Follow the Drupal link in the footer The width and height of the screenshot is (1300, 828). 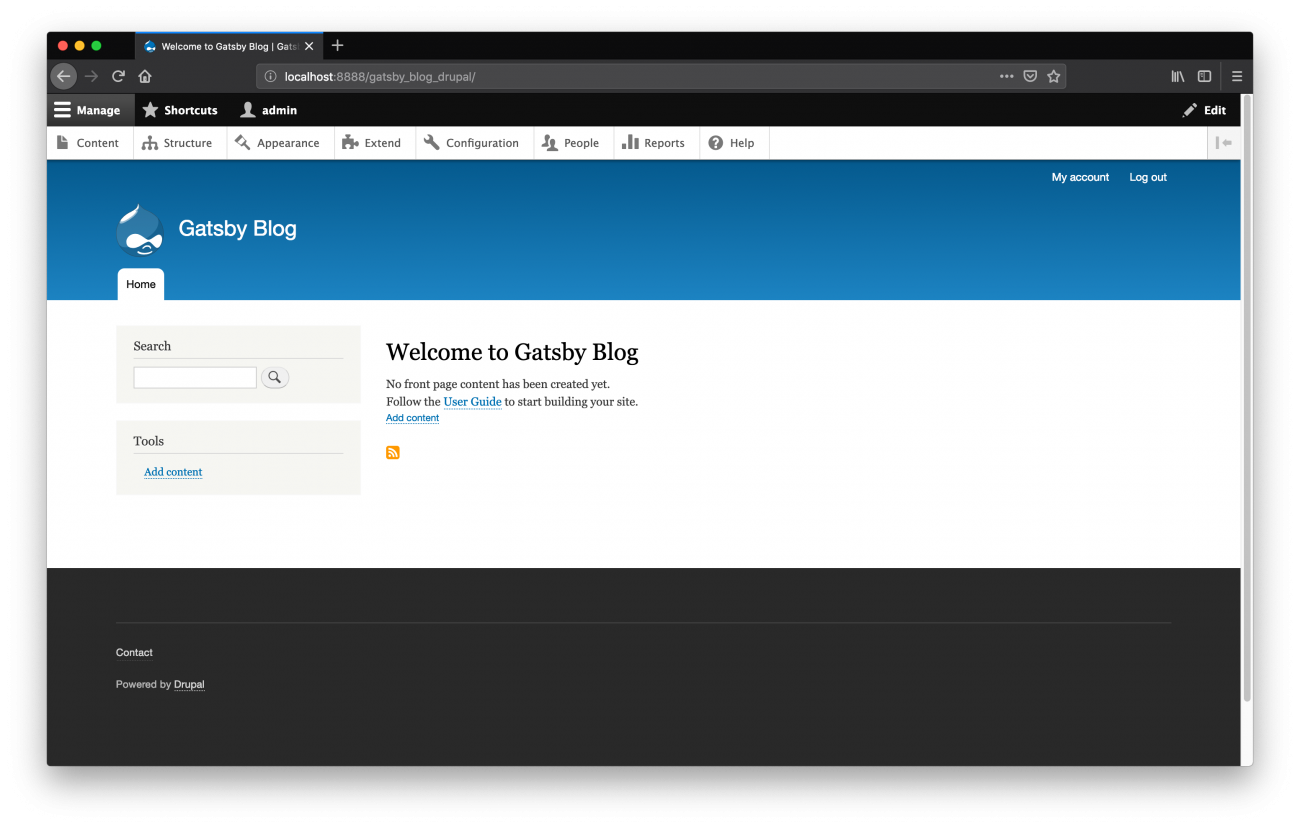point(189,685)
